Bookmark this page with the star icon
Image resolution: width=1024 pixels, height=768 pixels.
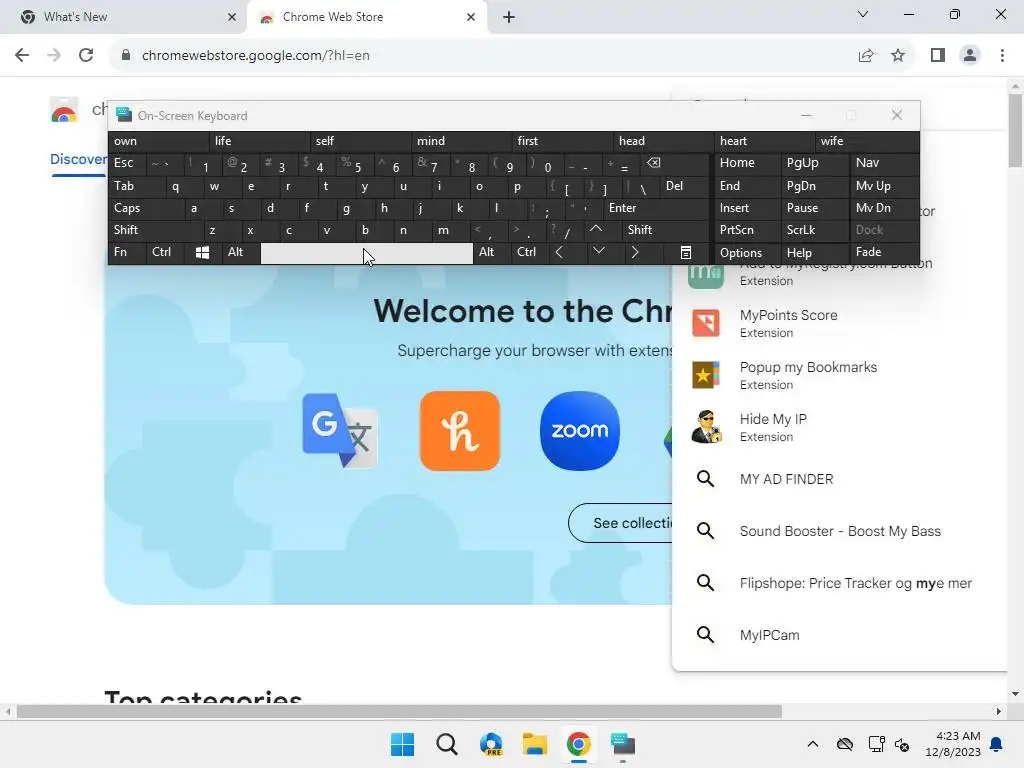pyautogui.click(x=898, y=56)
